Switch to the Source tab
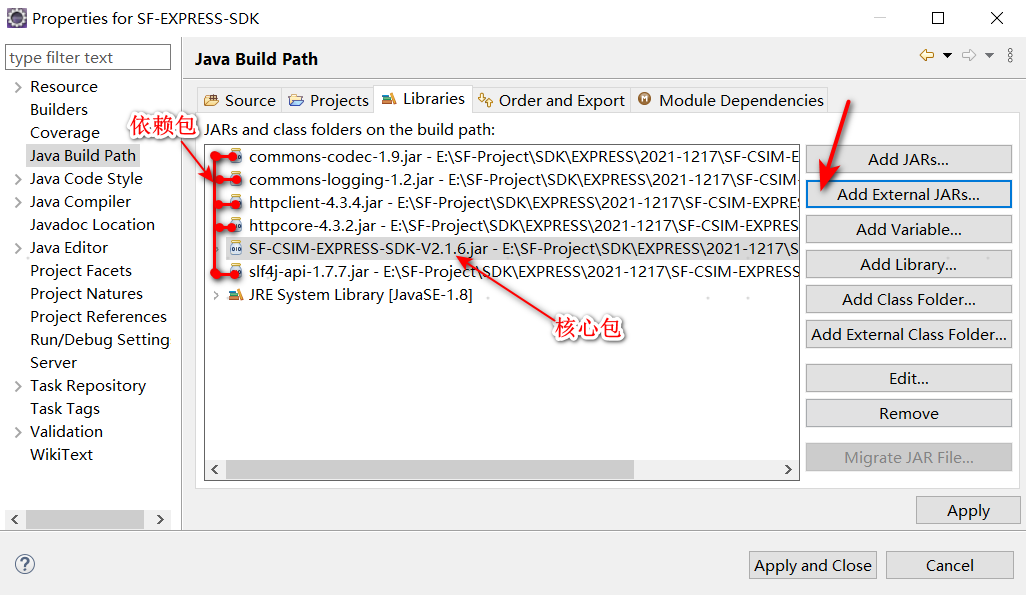This screenshot has height=595, width=1026. (240, 100)
